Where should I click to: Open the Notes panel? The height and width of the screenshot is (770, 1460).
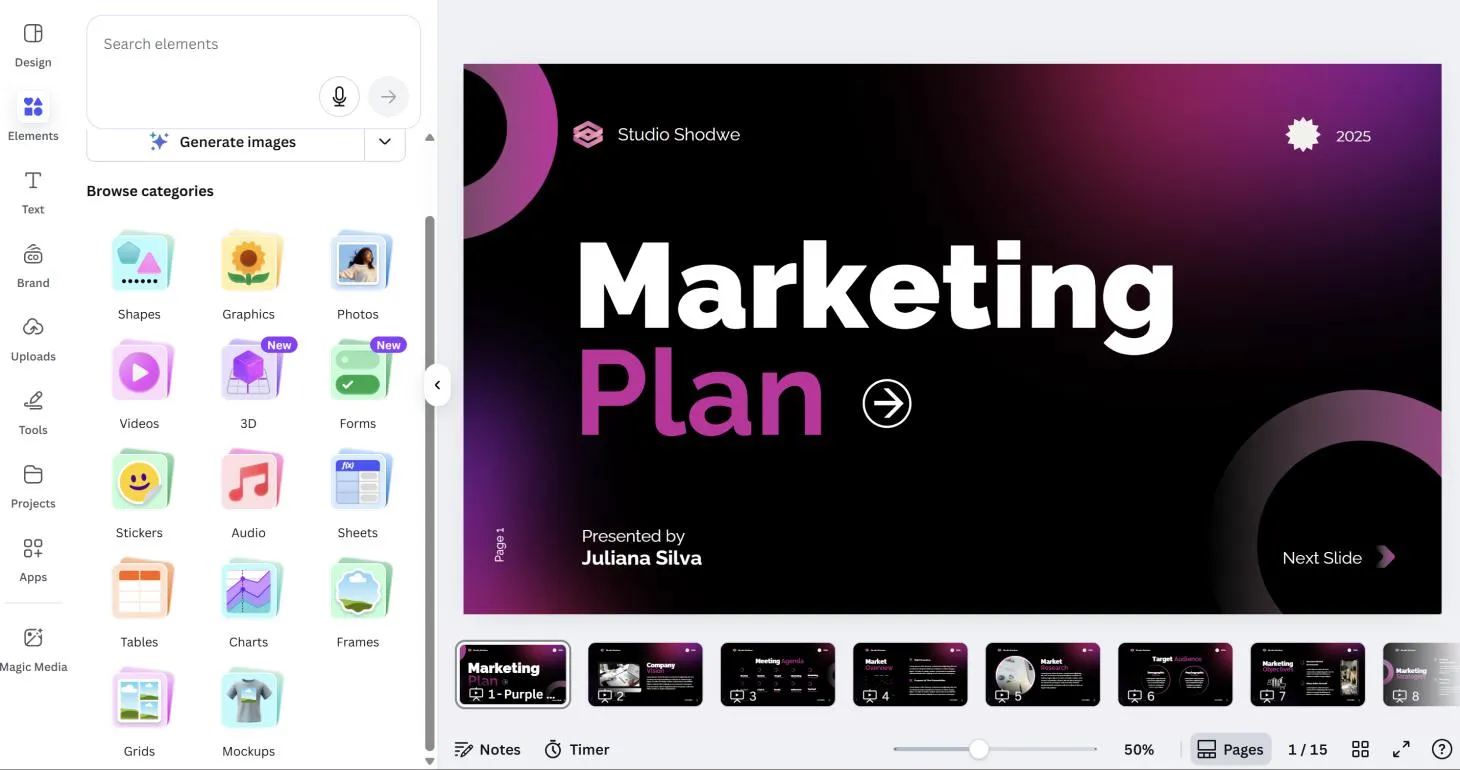click(488, 749)
